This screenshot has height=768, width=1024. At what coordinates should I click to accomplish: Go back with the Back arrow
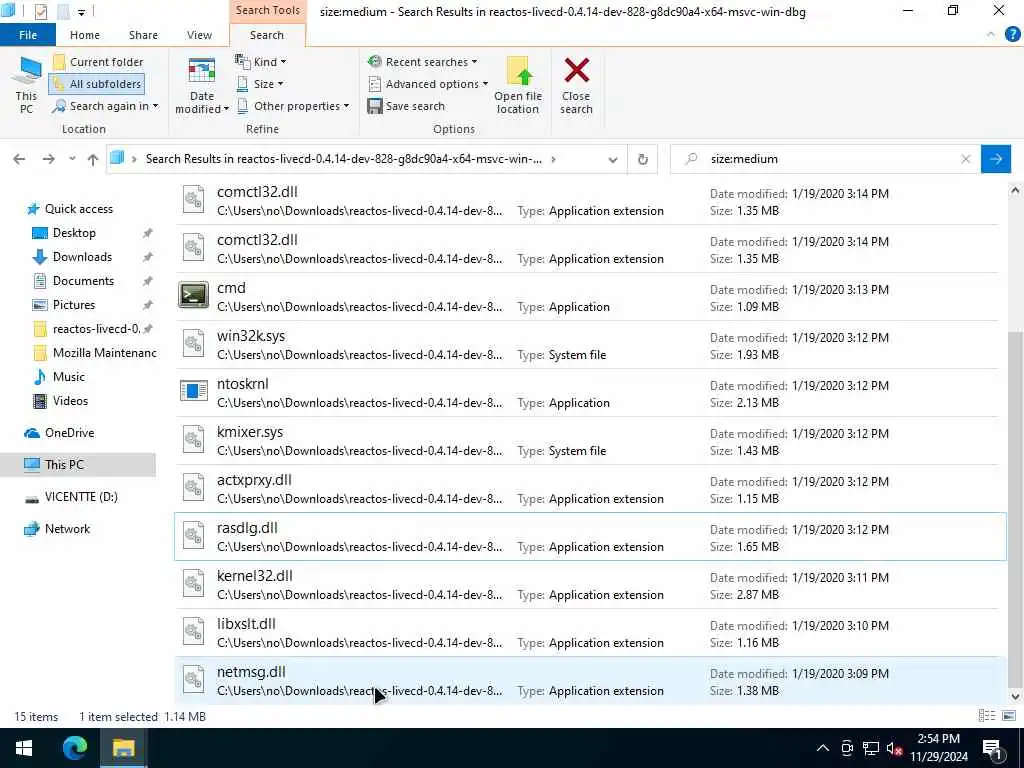pyautogui.click(x=19, y=159)
